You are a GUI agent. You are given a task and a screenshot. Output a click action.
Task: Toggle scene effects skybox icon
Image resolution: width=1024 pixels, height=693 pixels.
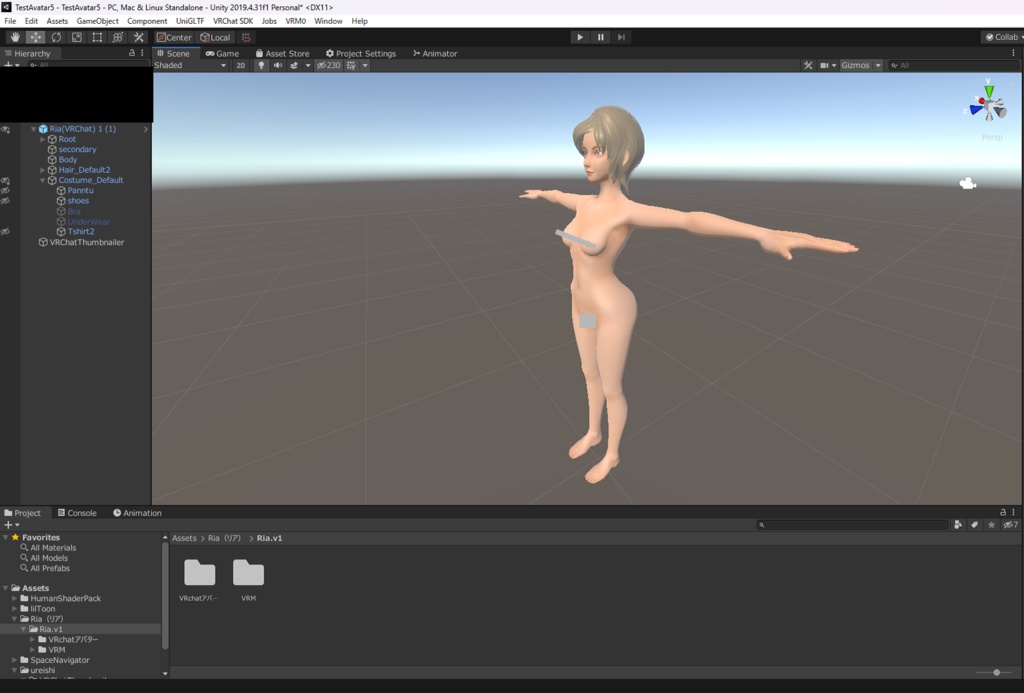tap(294, 65)
